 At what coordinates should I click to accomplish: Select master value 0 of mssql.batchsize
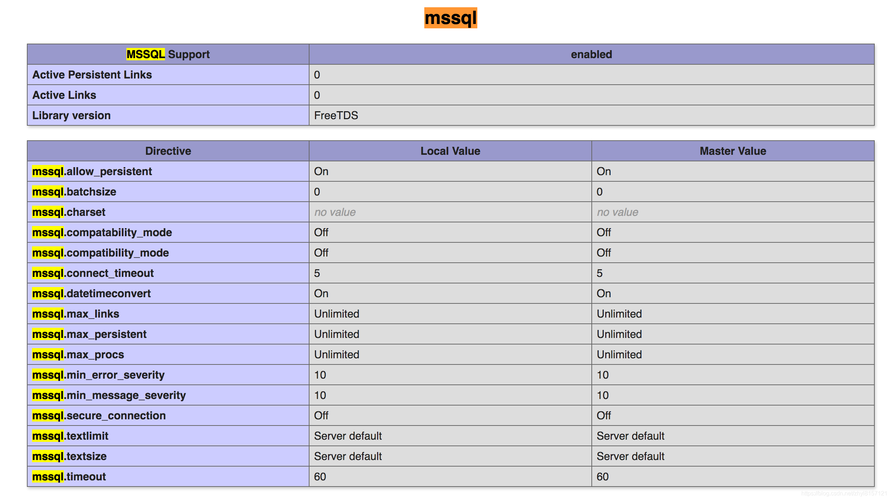click(599, 192)
